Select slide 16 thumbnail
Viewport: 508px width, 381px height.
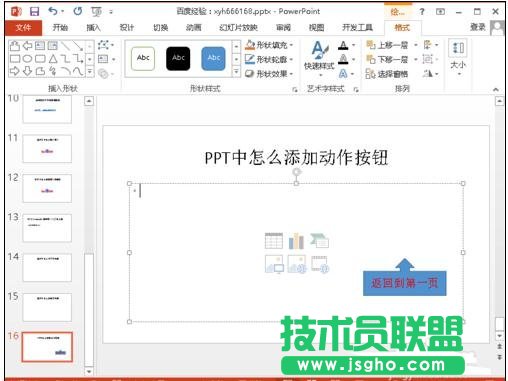[47, 347]
